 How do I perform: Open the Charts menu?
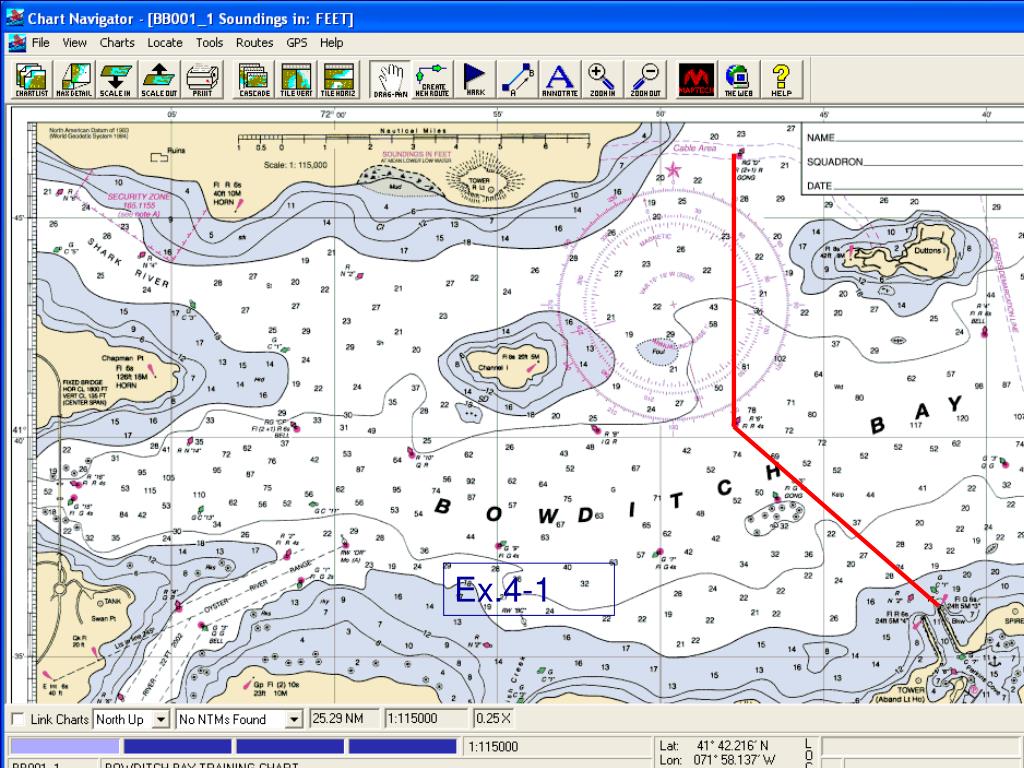117,42
